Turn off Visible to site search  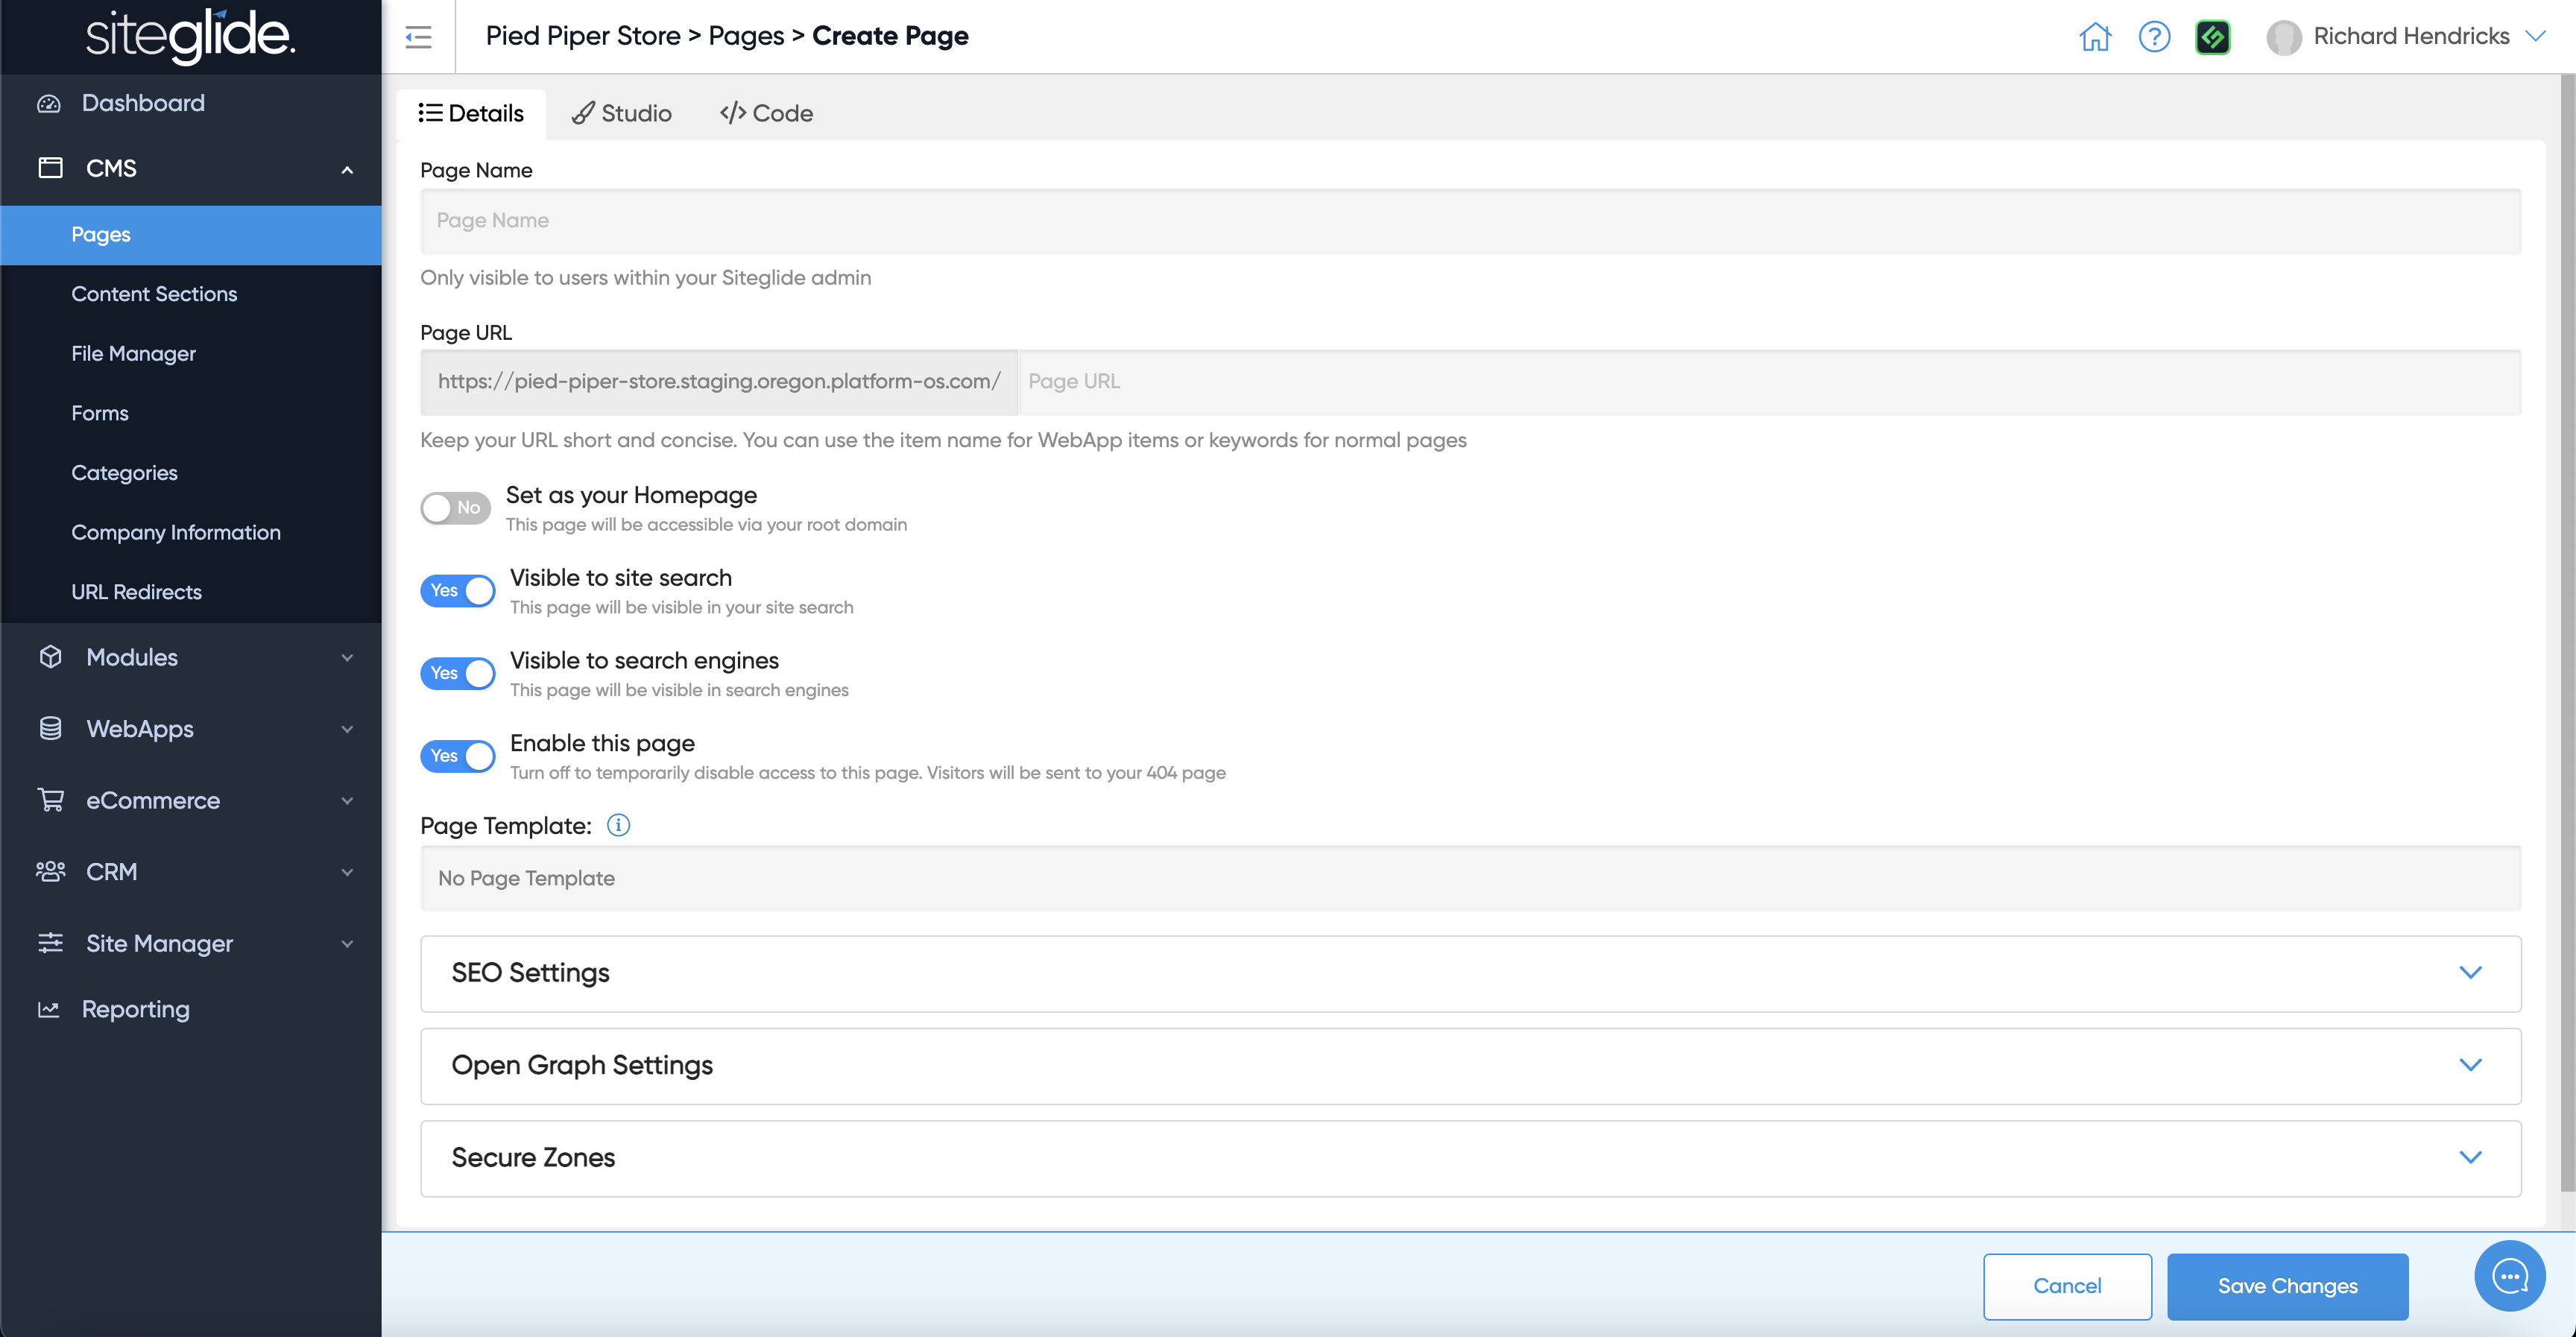click(x=458, y=591)
